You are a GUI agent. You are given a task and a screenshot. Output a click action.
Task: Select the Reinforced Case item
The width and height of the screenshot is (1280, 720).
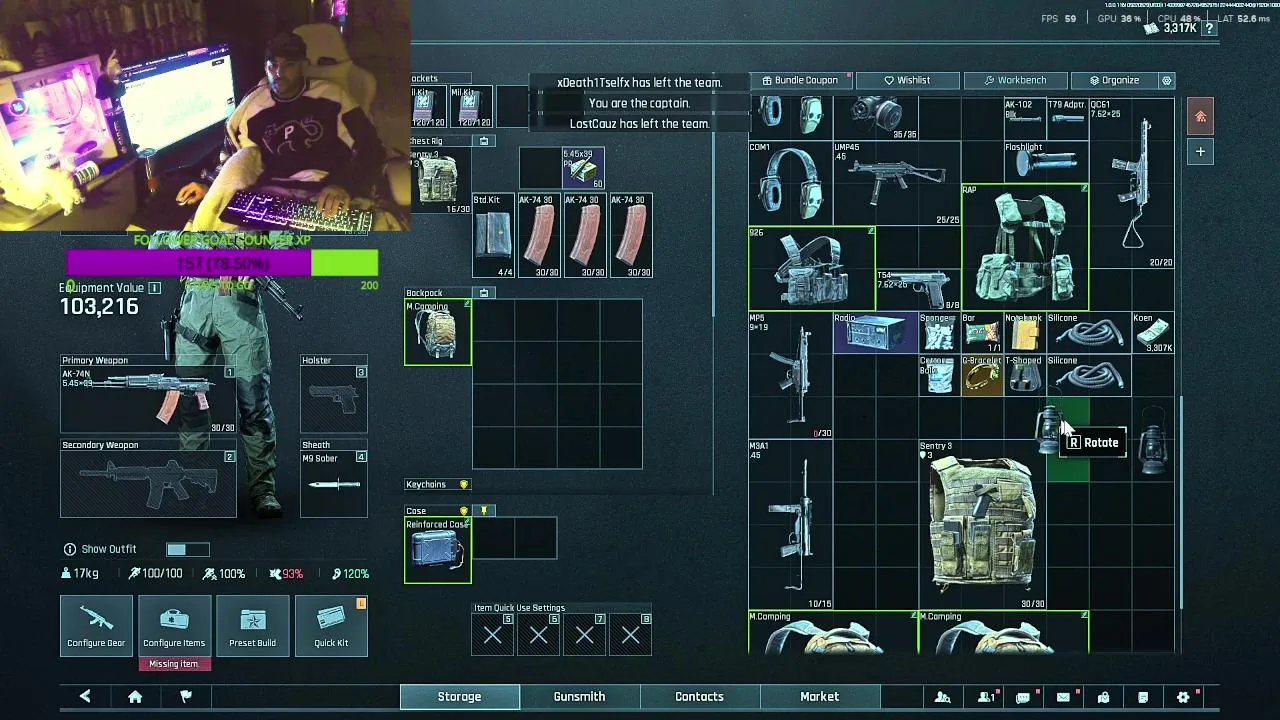438,550
